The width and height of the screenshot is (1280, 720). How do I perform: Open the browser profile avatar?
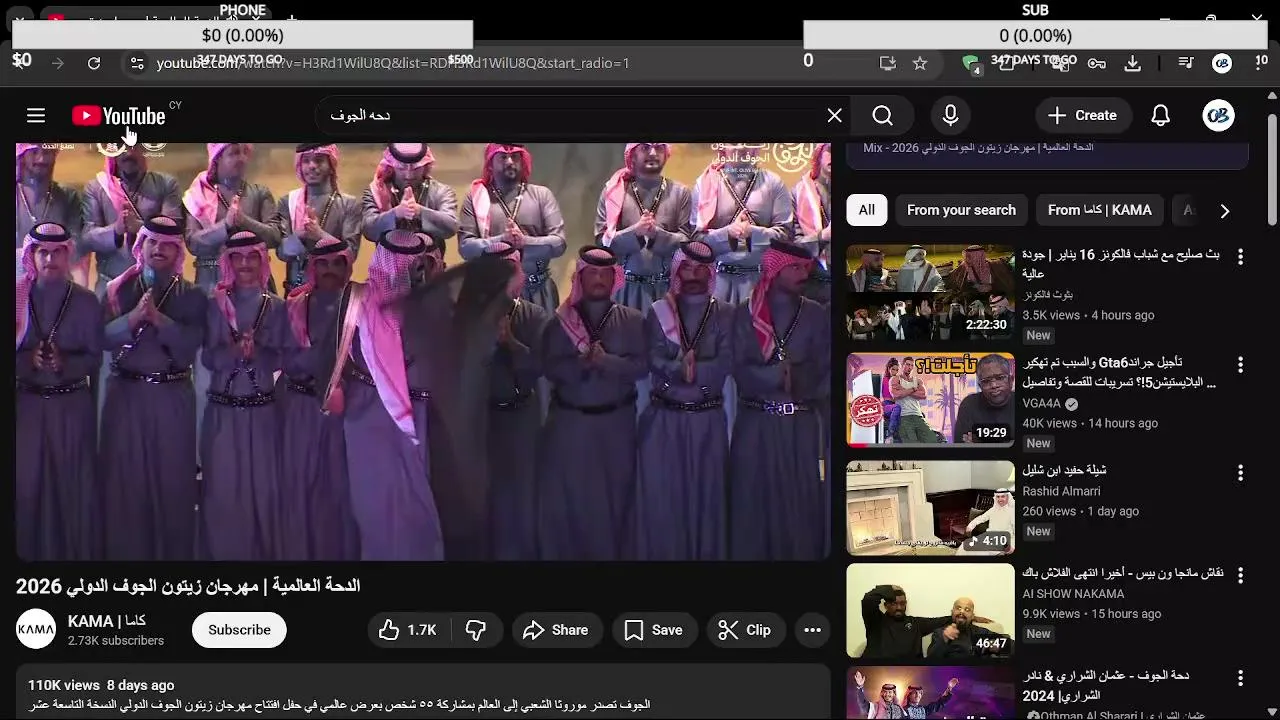1222,63
